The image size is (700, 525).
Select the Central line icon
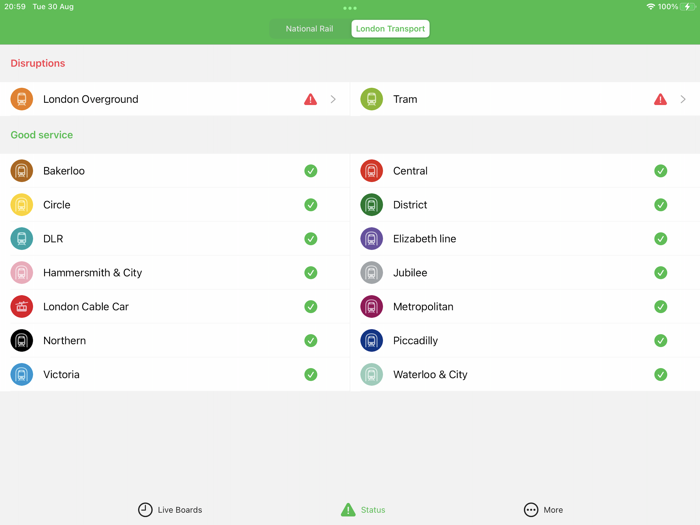tap(371, 171)
